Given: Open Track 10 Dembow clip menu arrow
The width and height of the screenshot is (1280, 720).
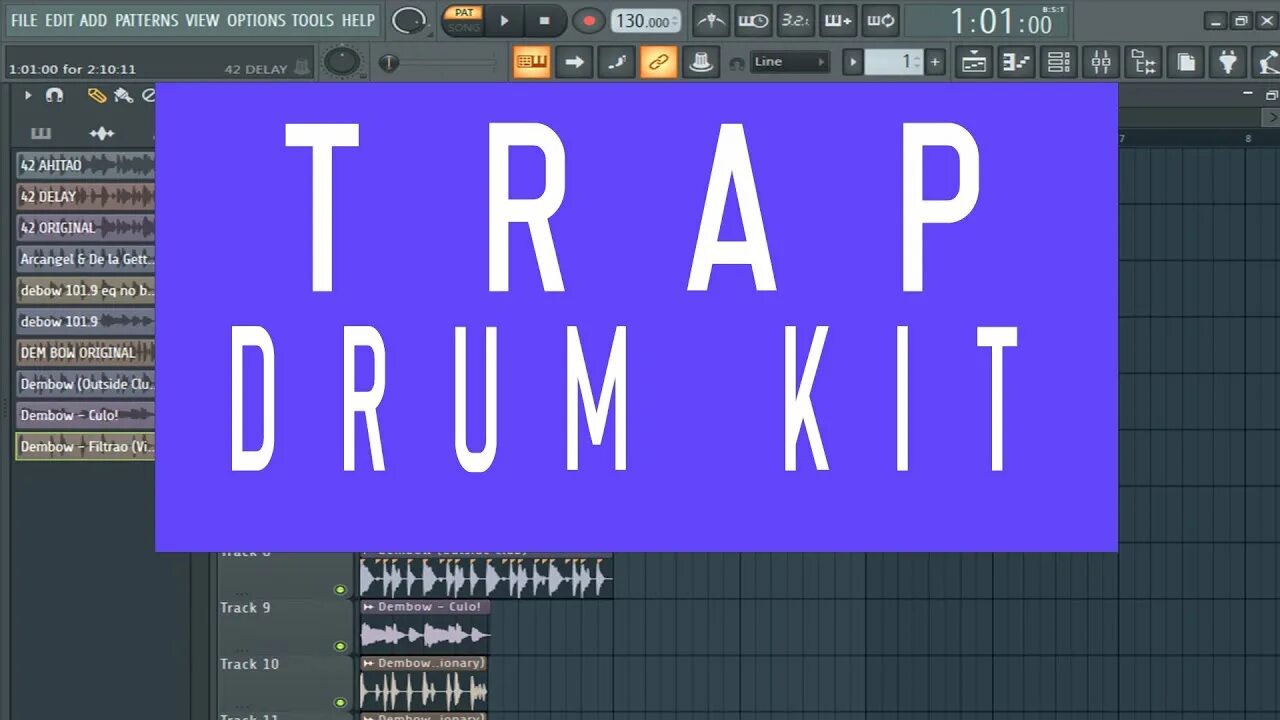Looking at the screenshot, I should click(368, 663).
